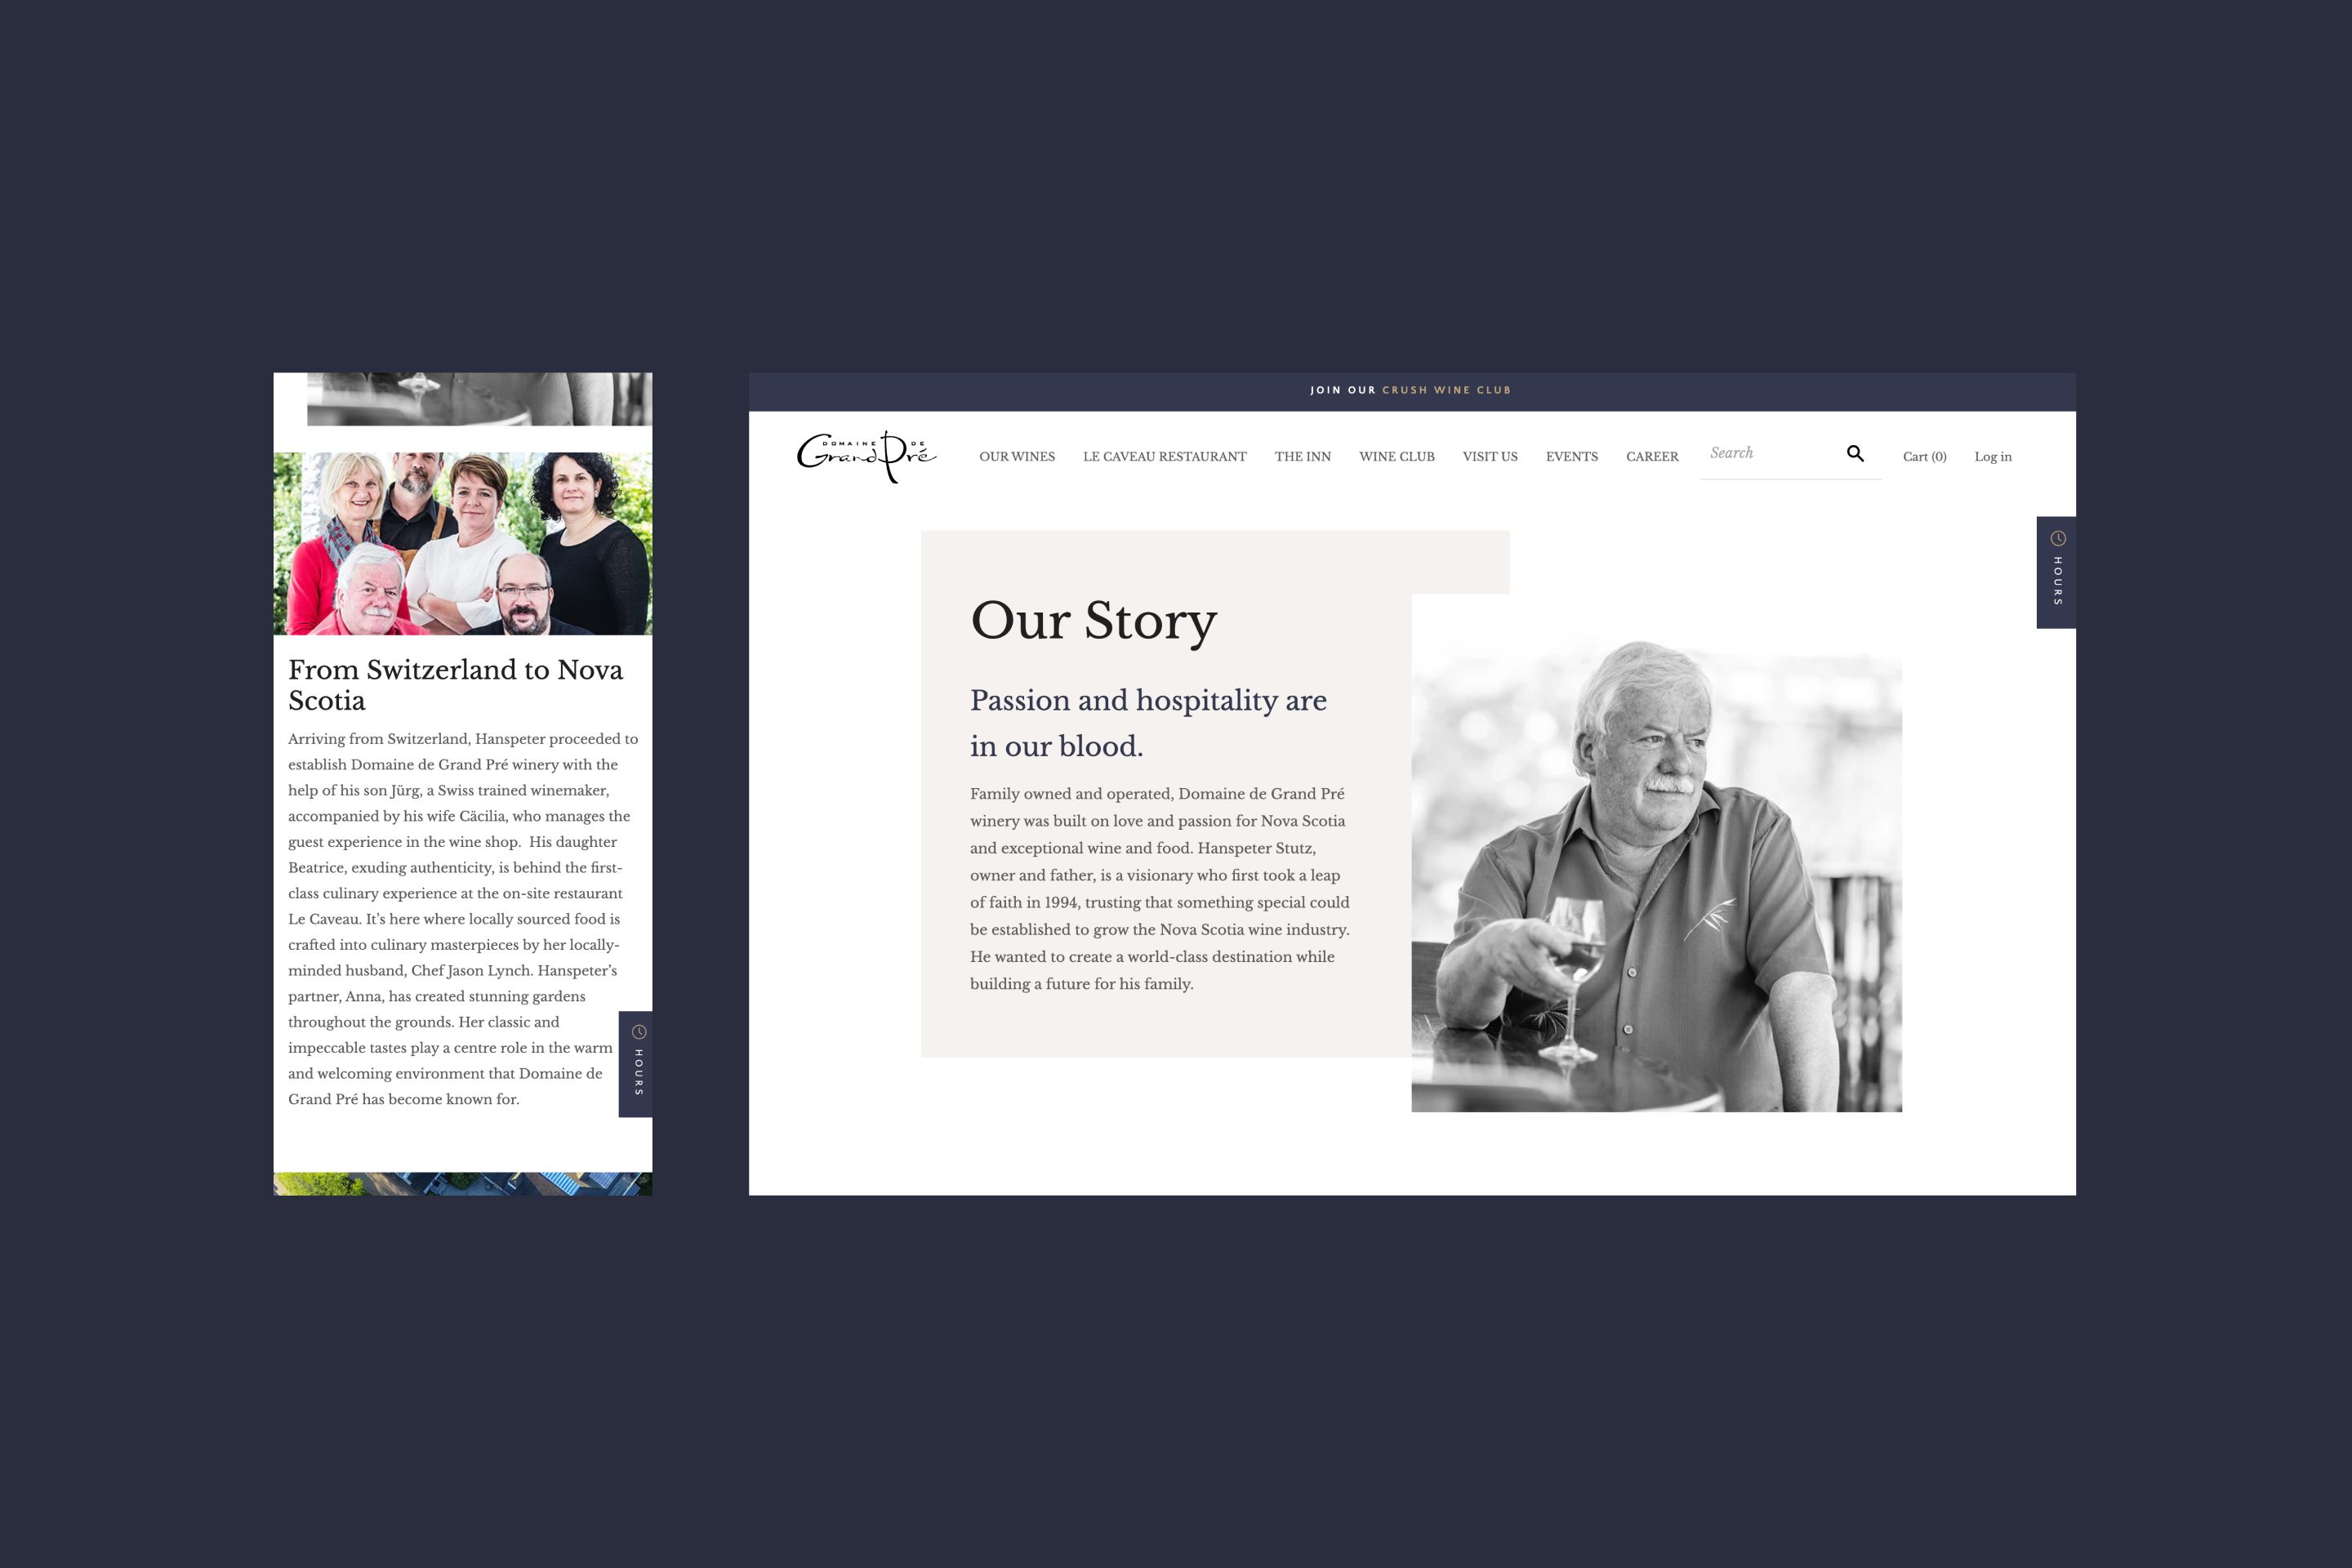
Task: Click the family group photo in mobile view
Action: (463, 544)
